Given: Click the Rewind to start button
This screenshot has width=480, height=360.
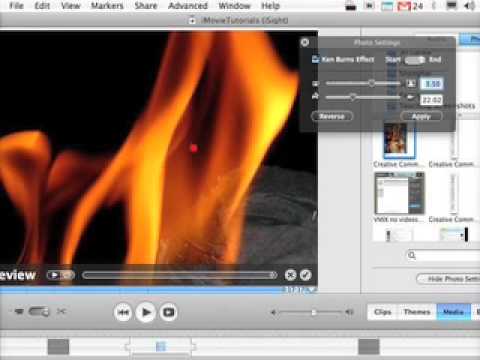Looking at the screenshot, I should (x=123, y=312).
